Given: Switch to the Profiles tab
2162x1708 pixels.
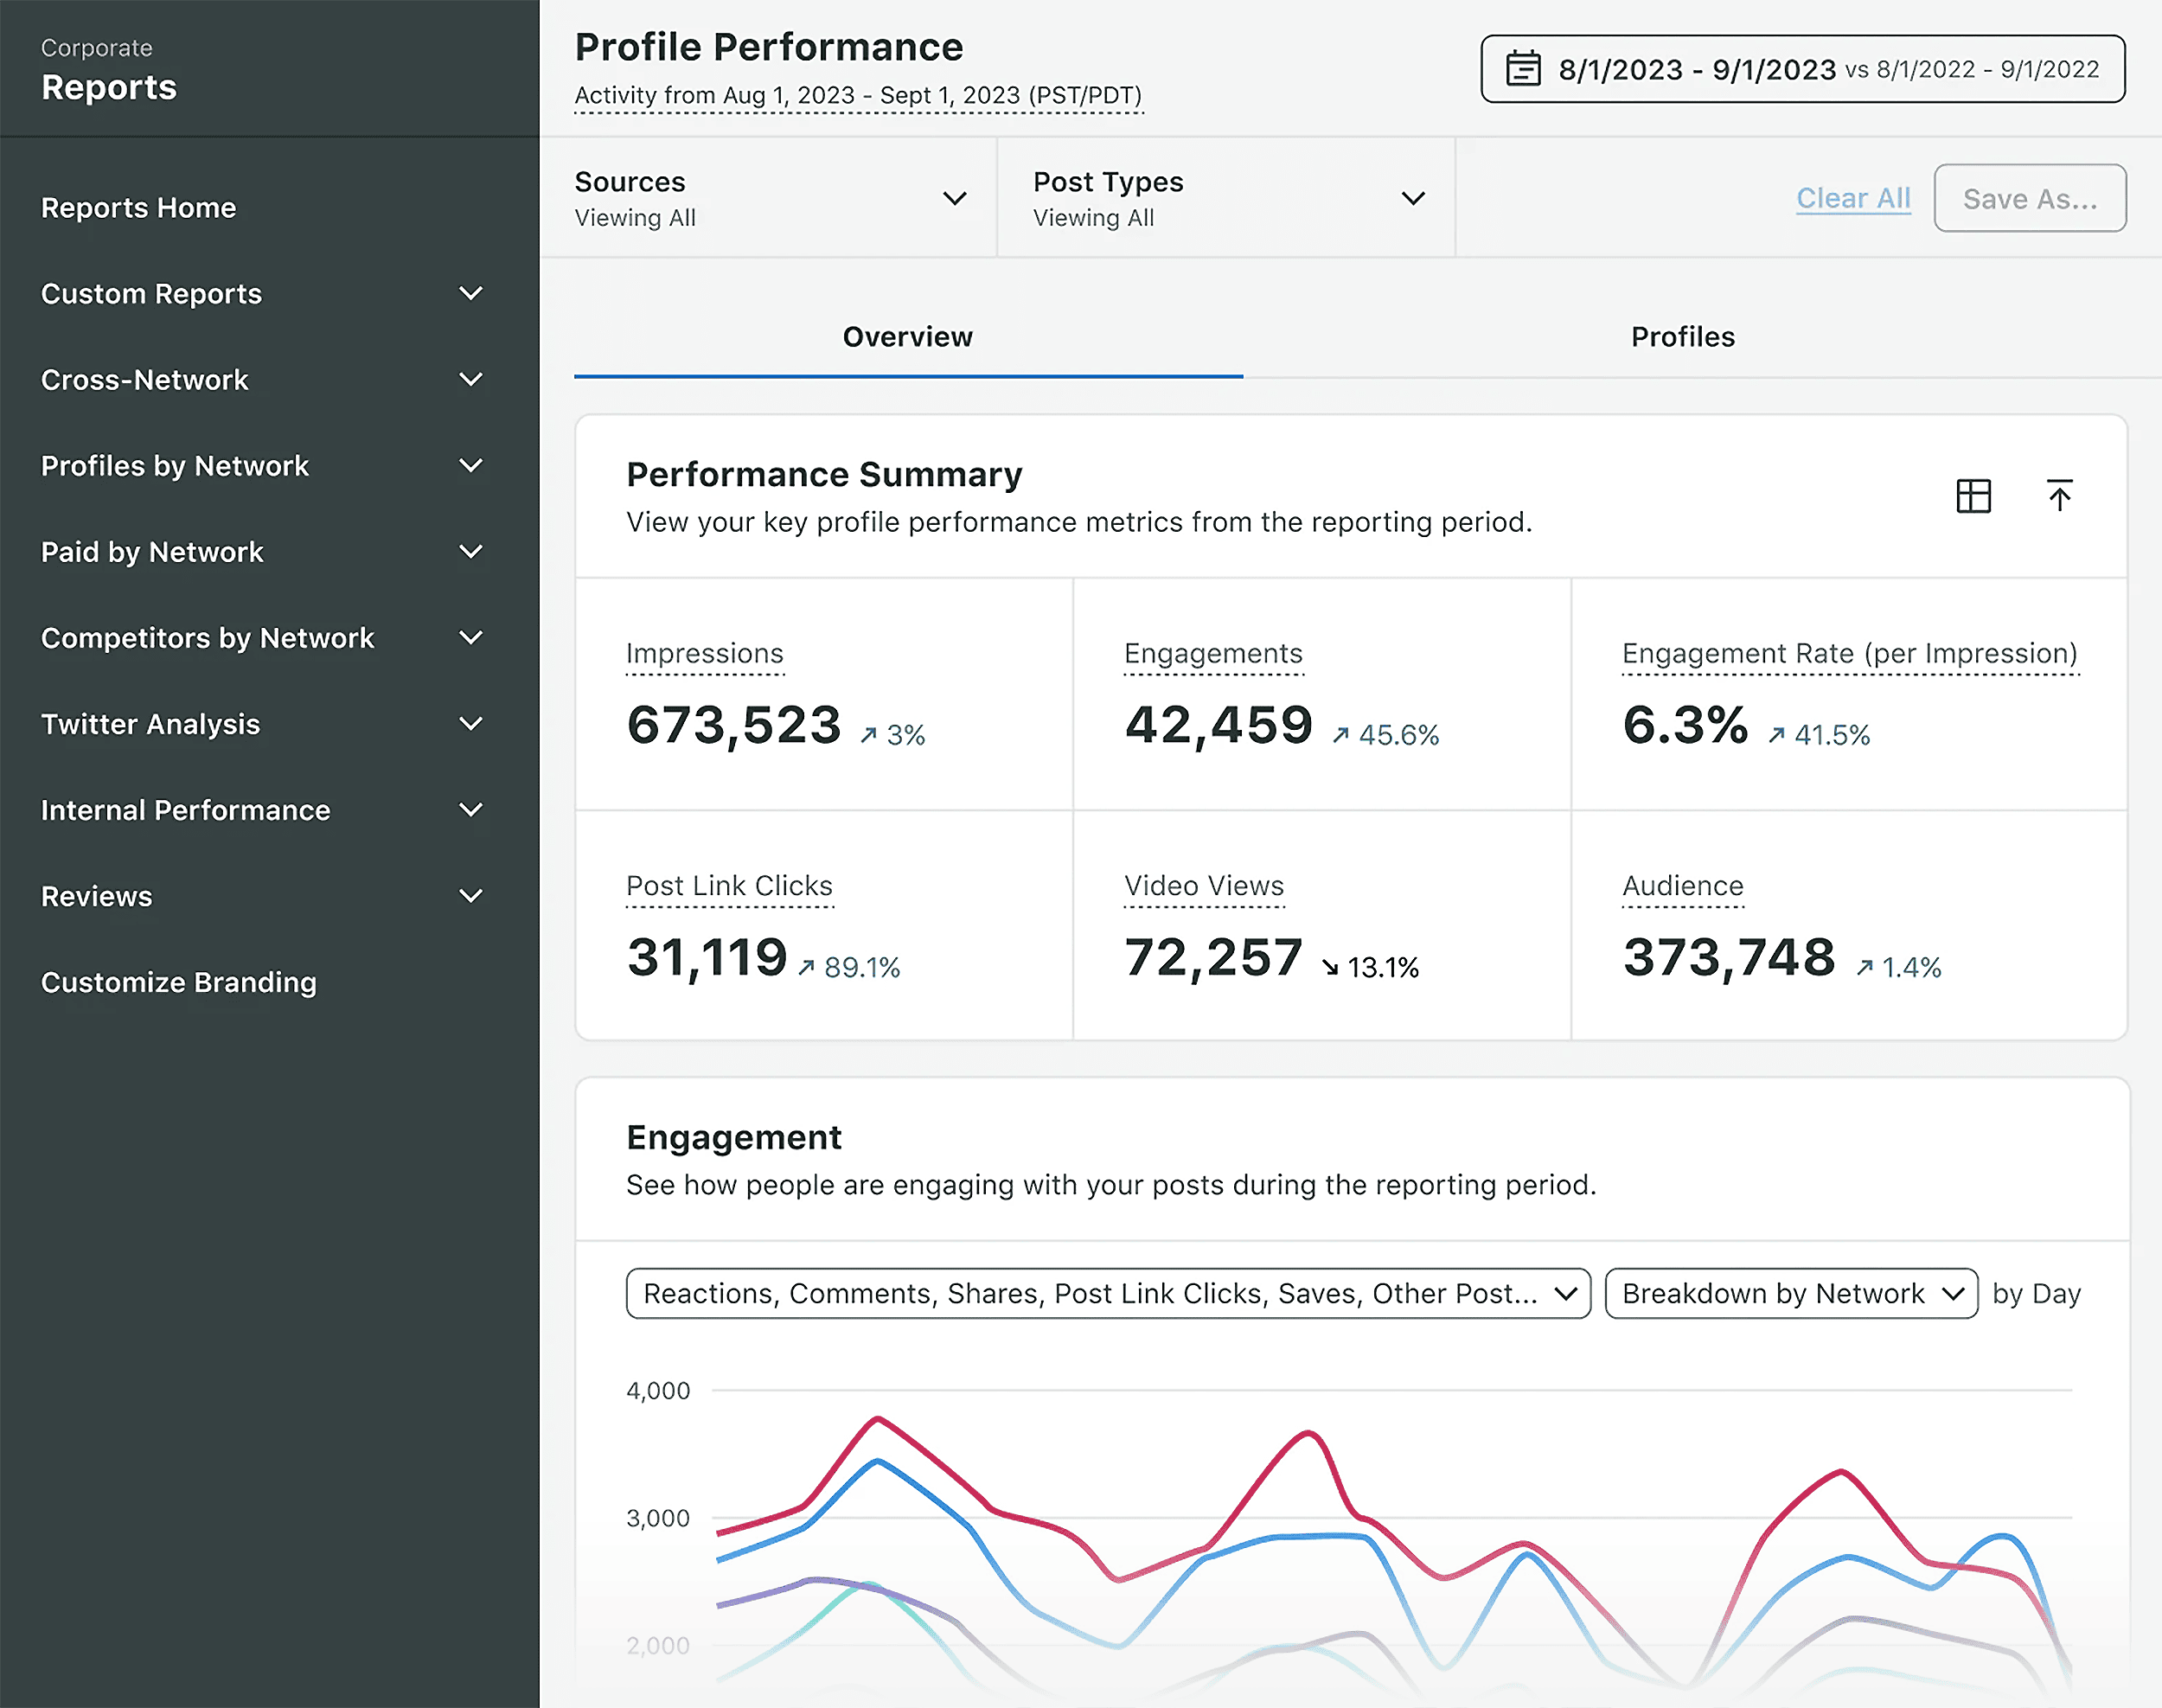Looking at the screenshot, I should coord(1683,337).
